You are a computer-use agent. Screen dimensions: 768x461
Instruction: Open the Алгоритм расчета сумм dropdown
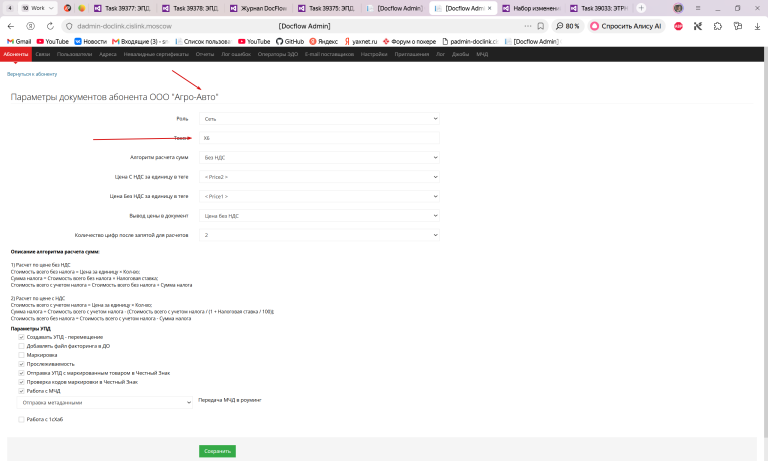[319, 157]
